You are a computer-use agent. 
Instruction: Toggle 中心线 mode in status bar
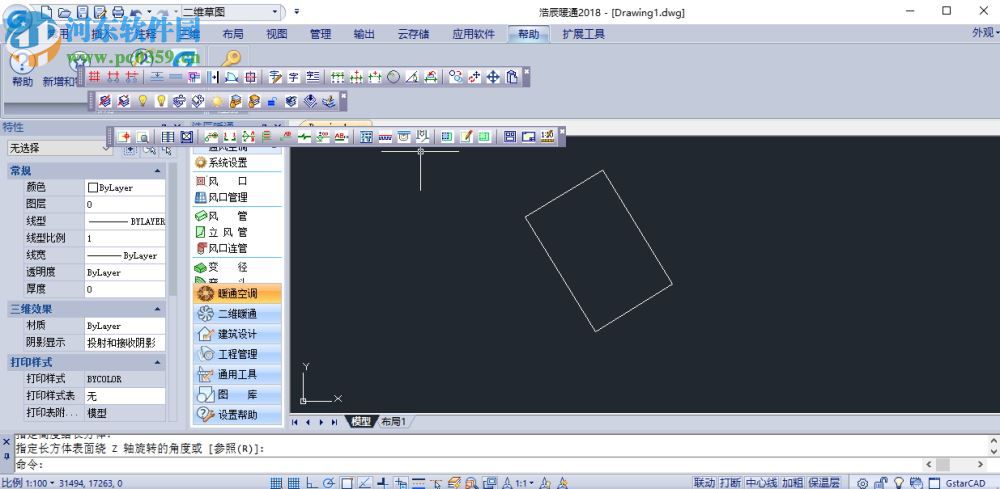(761, 483)
